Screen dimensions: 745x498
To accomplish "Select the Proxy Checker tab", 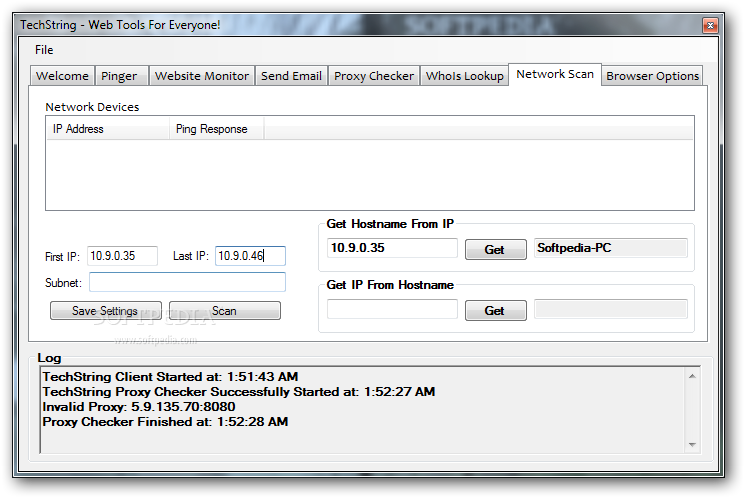I will (374, 76).
